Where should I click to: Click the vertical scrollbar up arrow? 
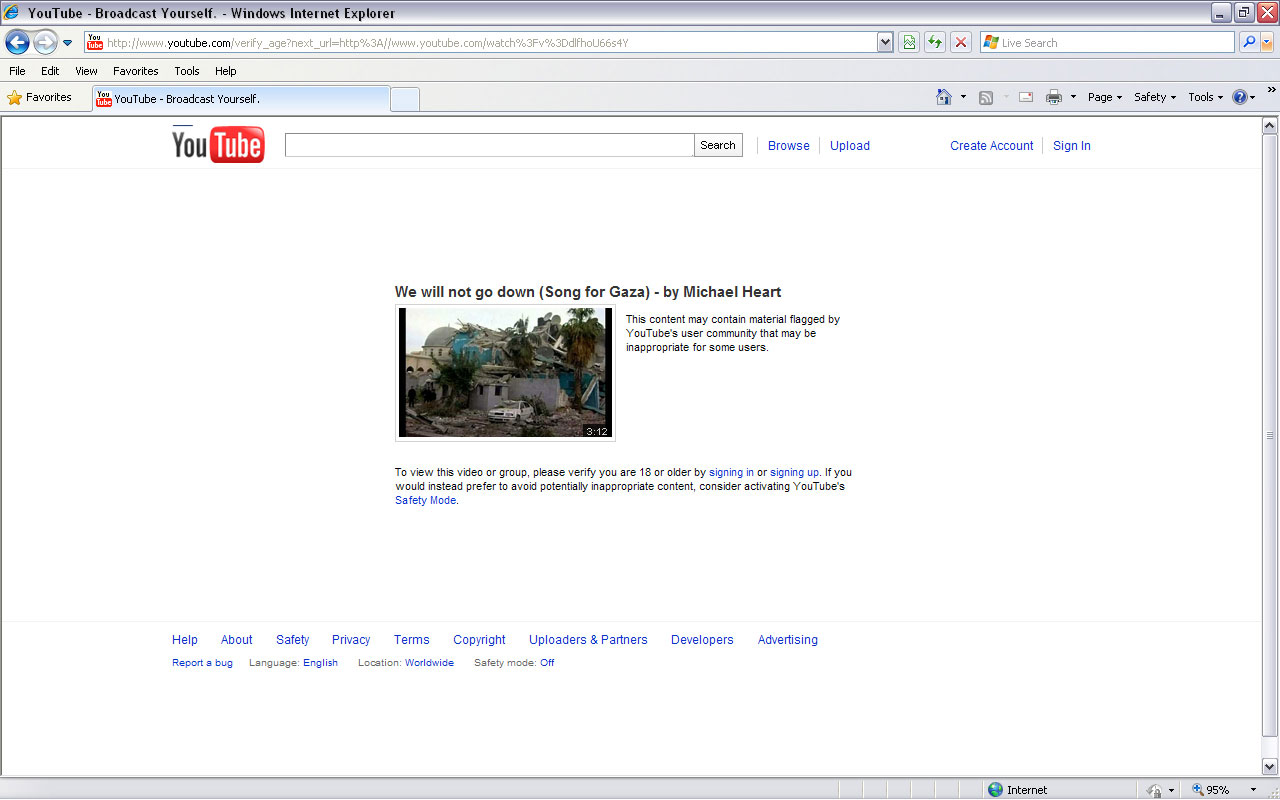tap(1270, 126)
